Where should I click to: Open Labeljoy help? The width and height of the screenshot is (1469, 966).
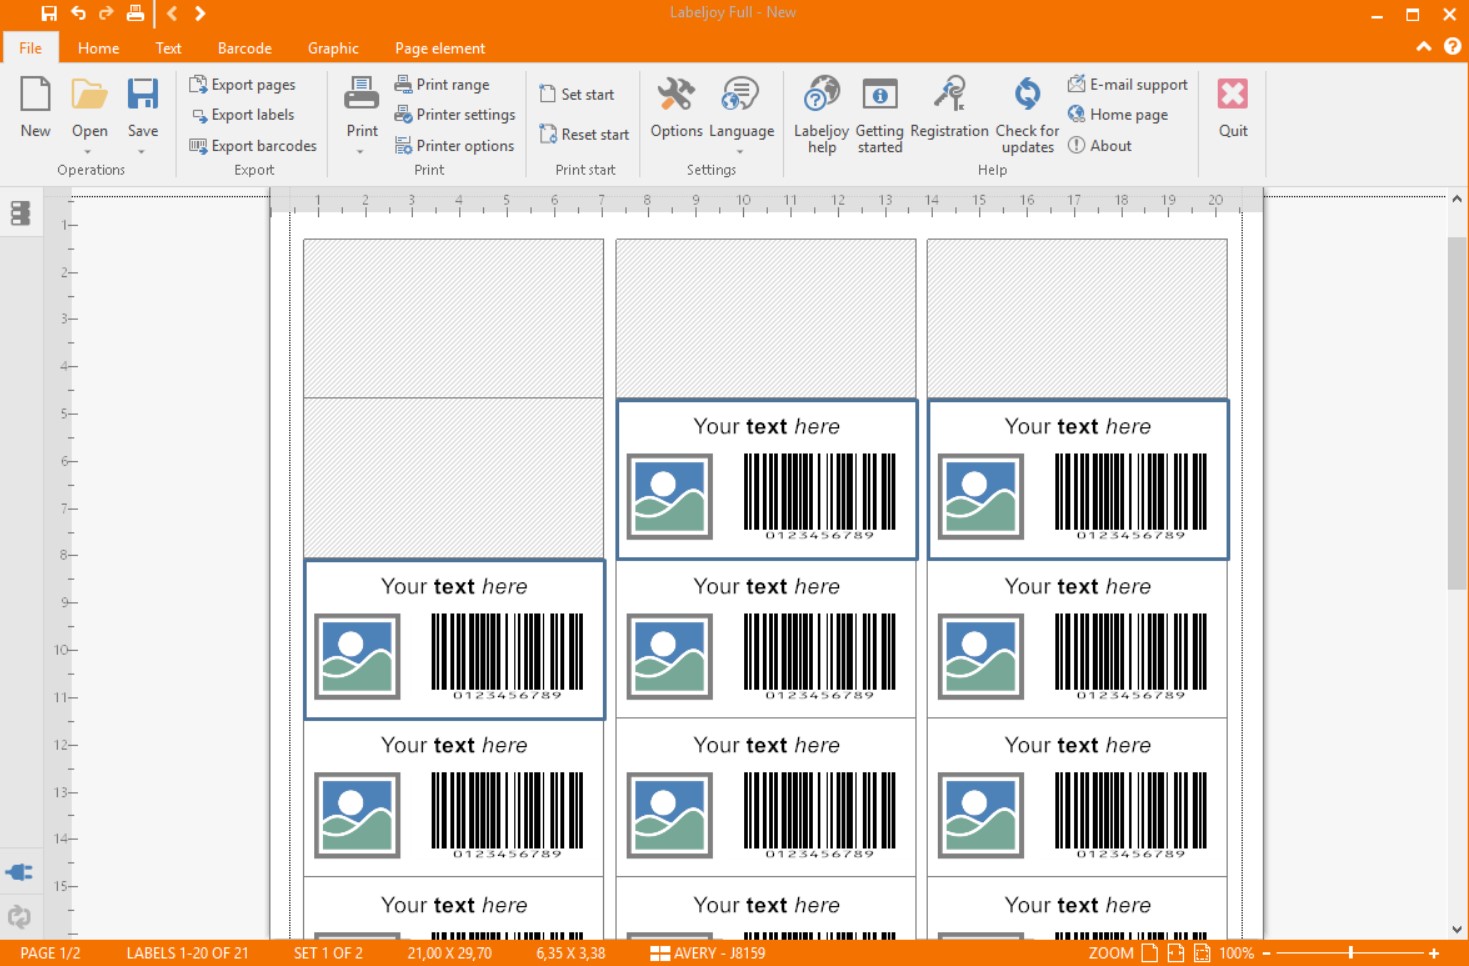822,93
